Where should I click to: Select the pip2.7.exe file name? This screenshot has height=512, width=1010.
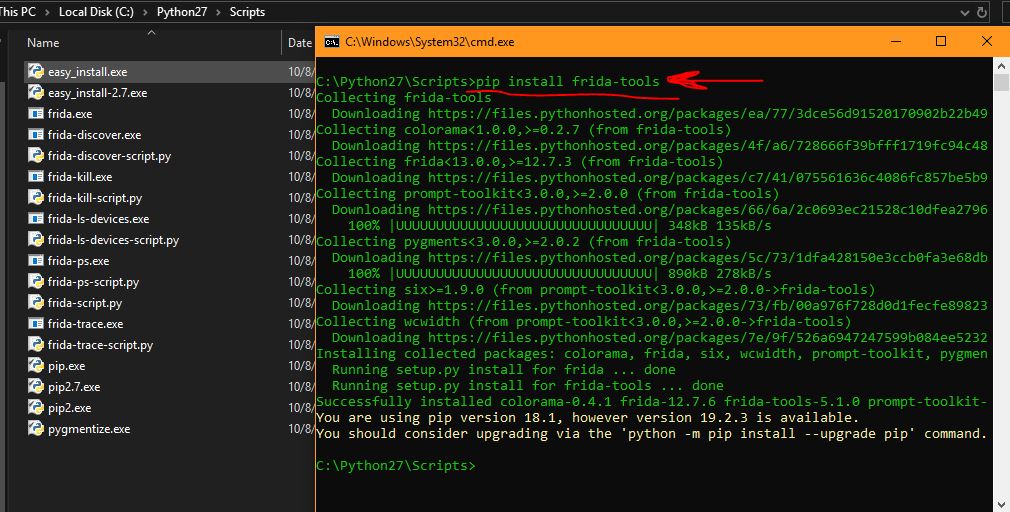(x=74, y=386)
